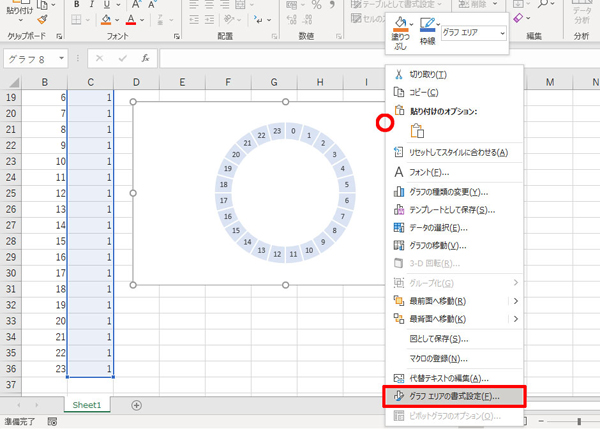This screenshot has height=429, width=600.
Task: Choose 切り取り(T) from context menu
Action: point(454,75)
